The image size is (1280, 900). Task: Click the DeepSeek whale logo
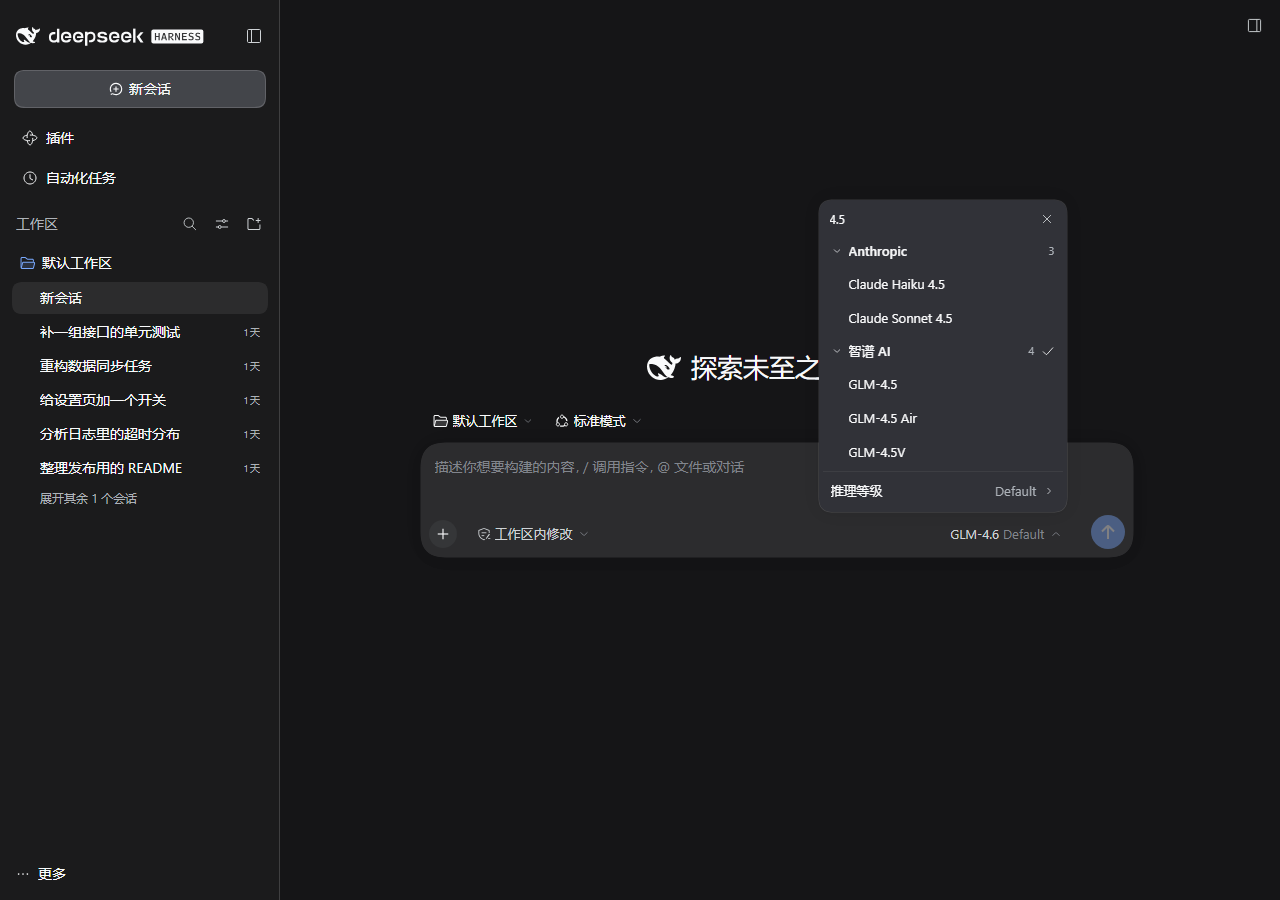(x=28, y=36)
